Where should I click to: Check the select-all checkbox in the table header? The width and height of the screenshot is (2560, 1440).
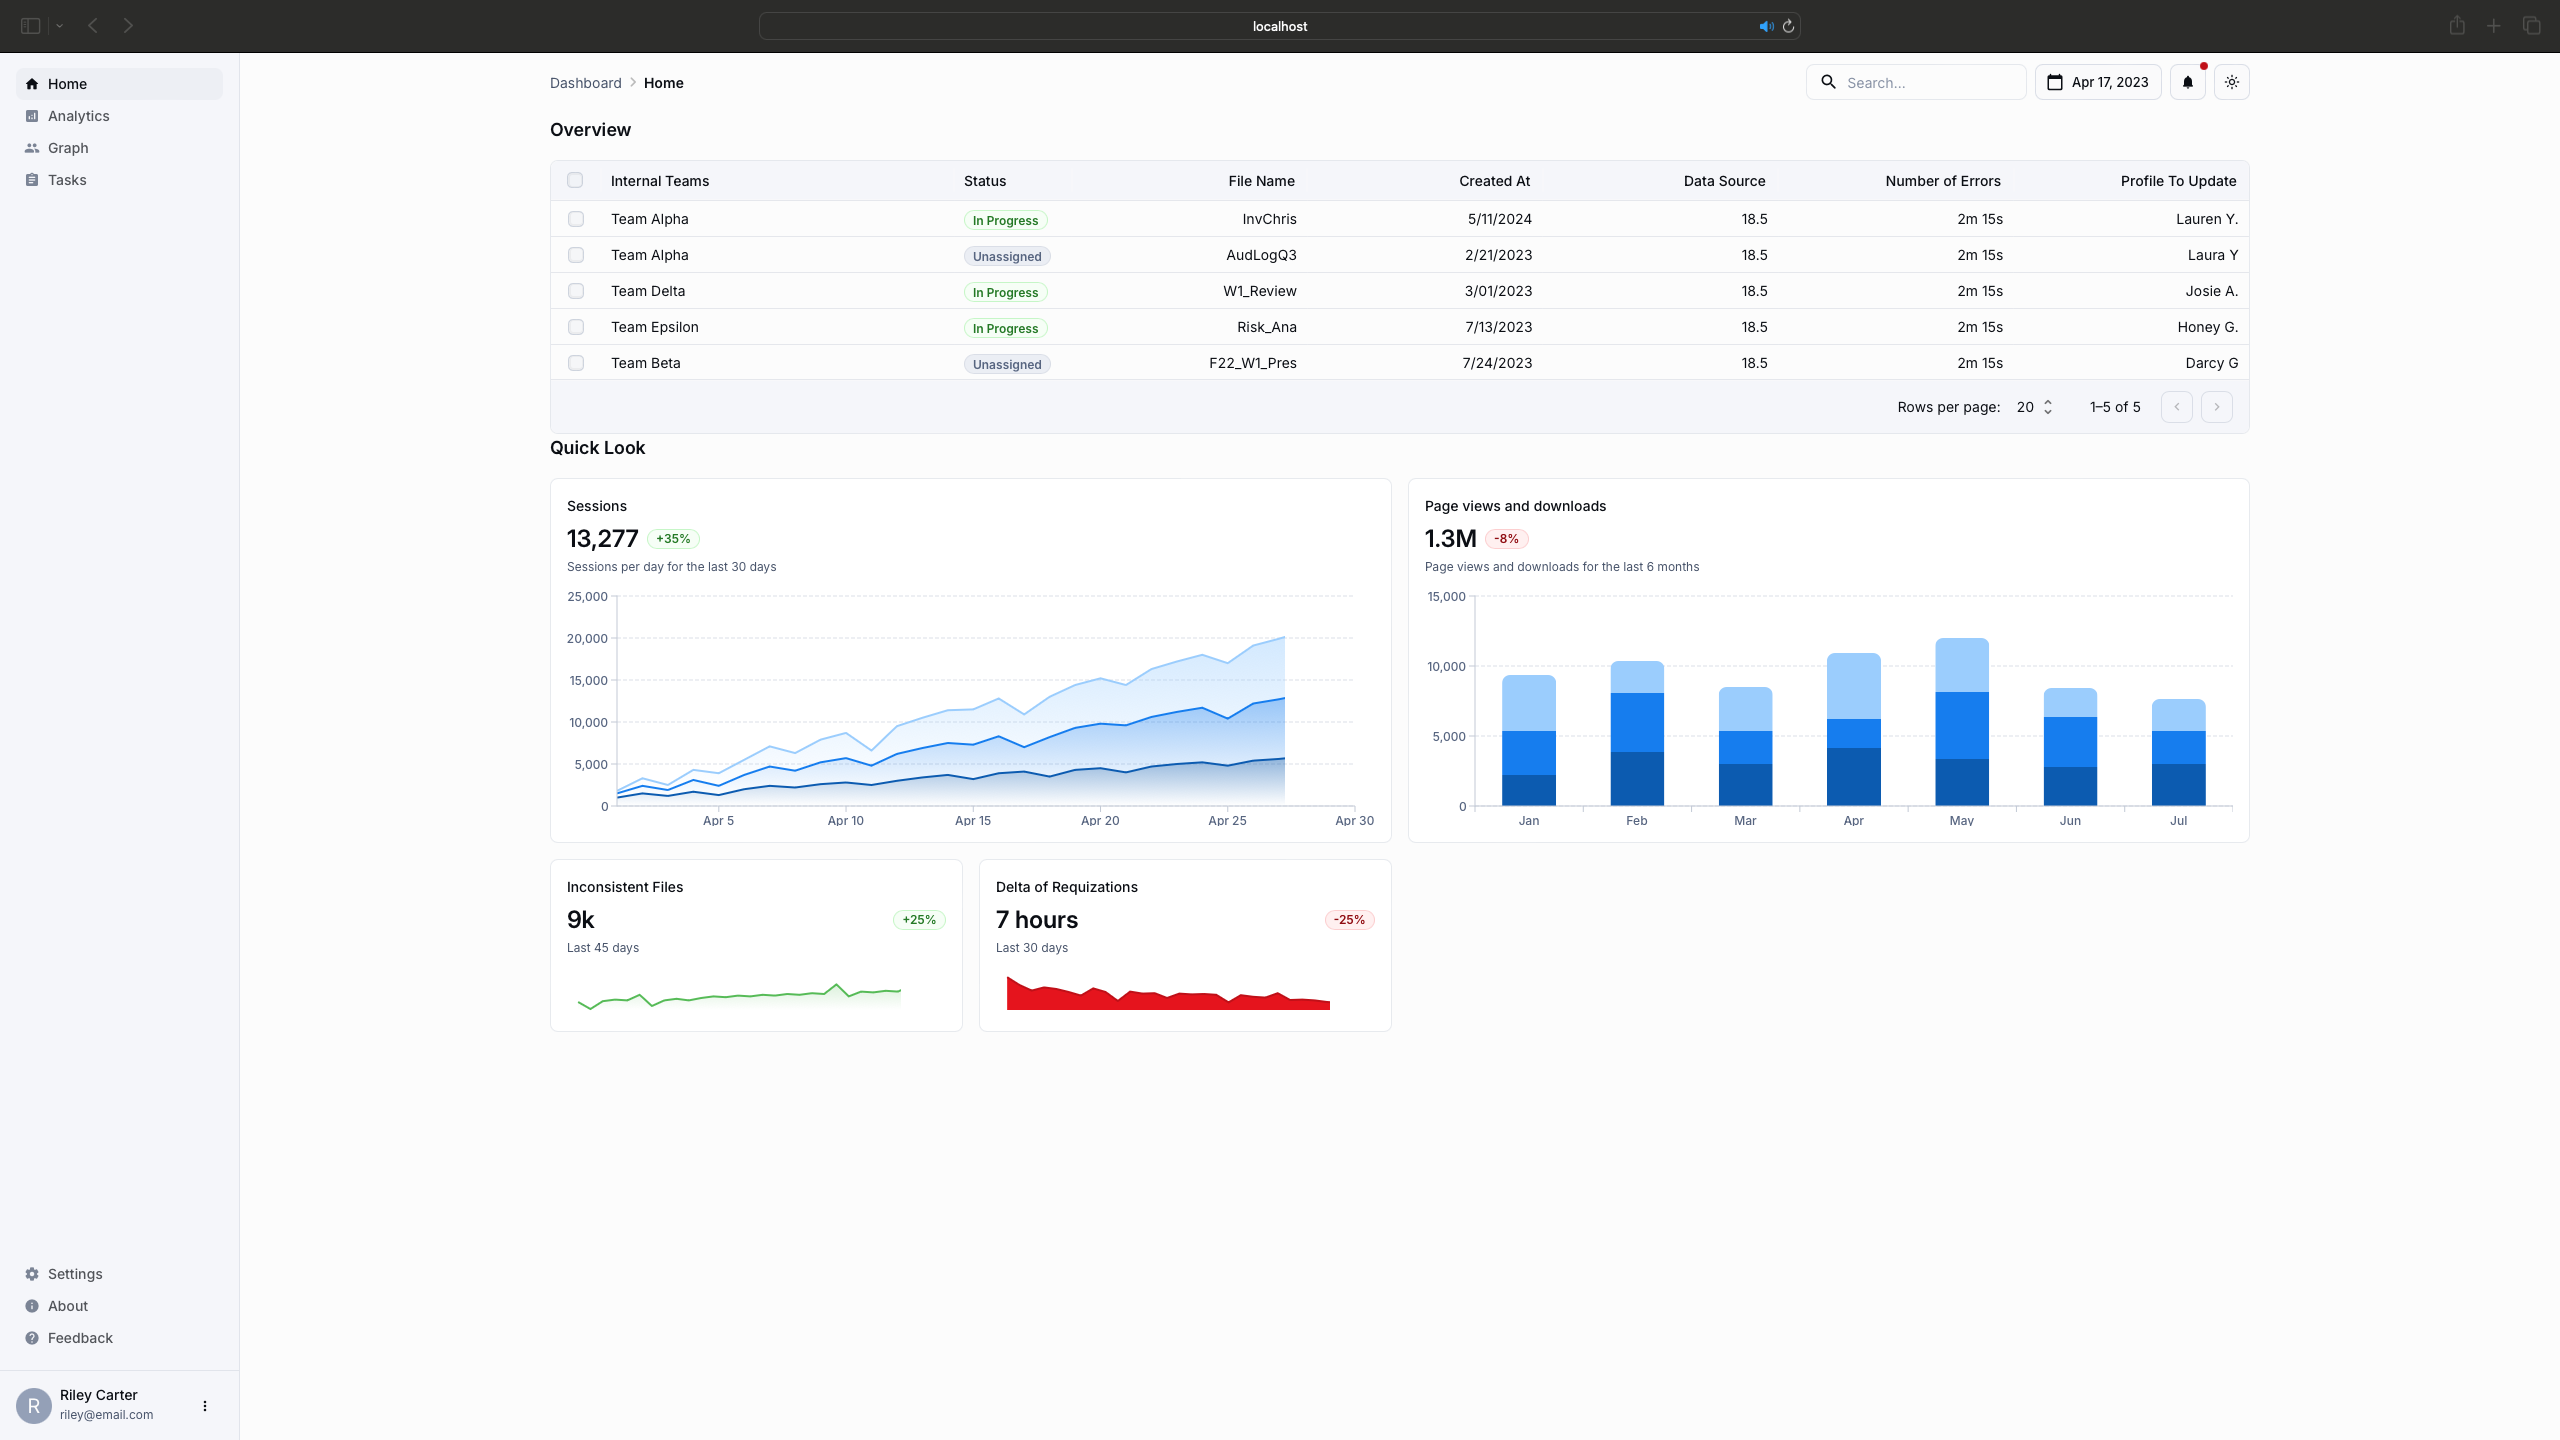pos(575,180)
